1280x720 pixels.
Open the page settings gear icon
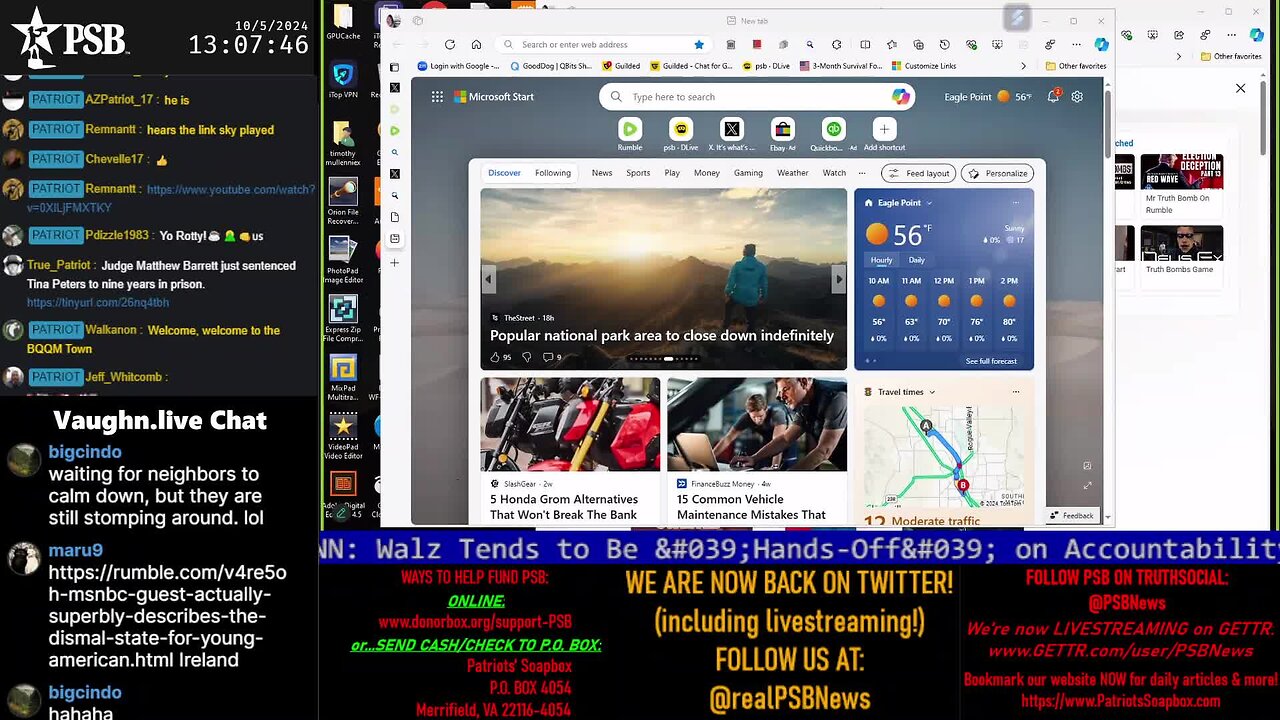1077,97
